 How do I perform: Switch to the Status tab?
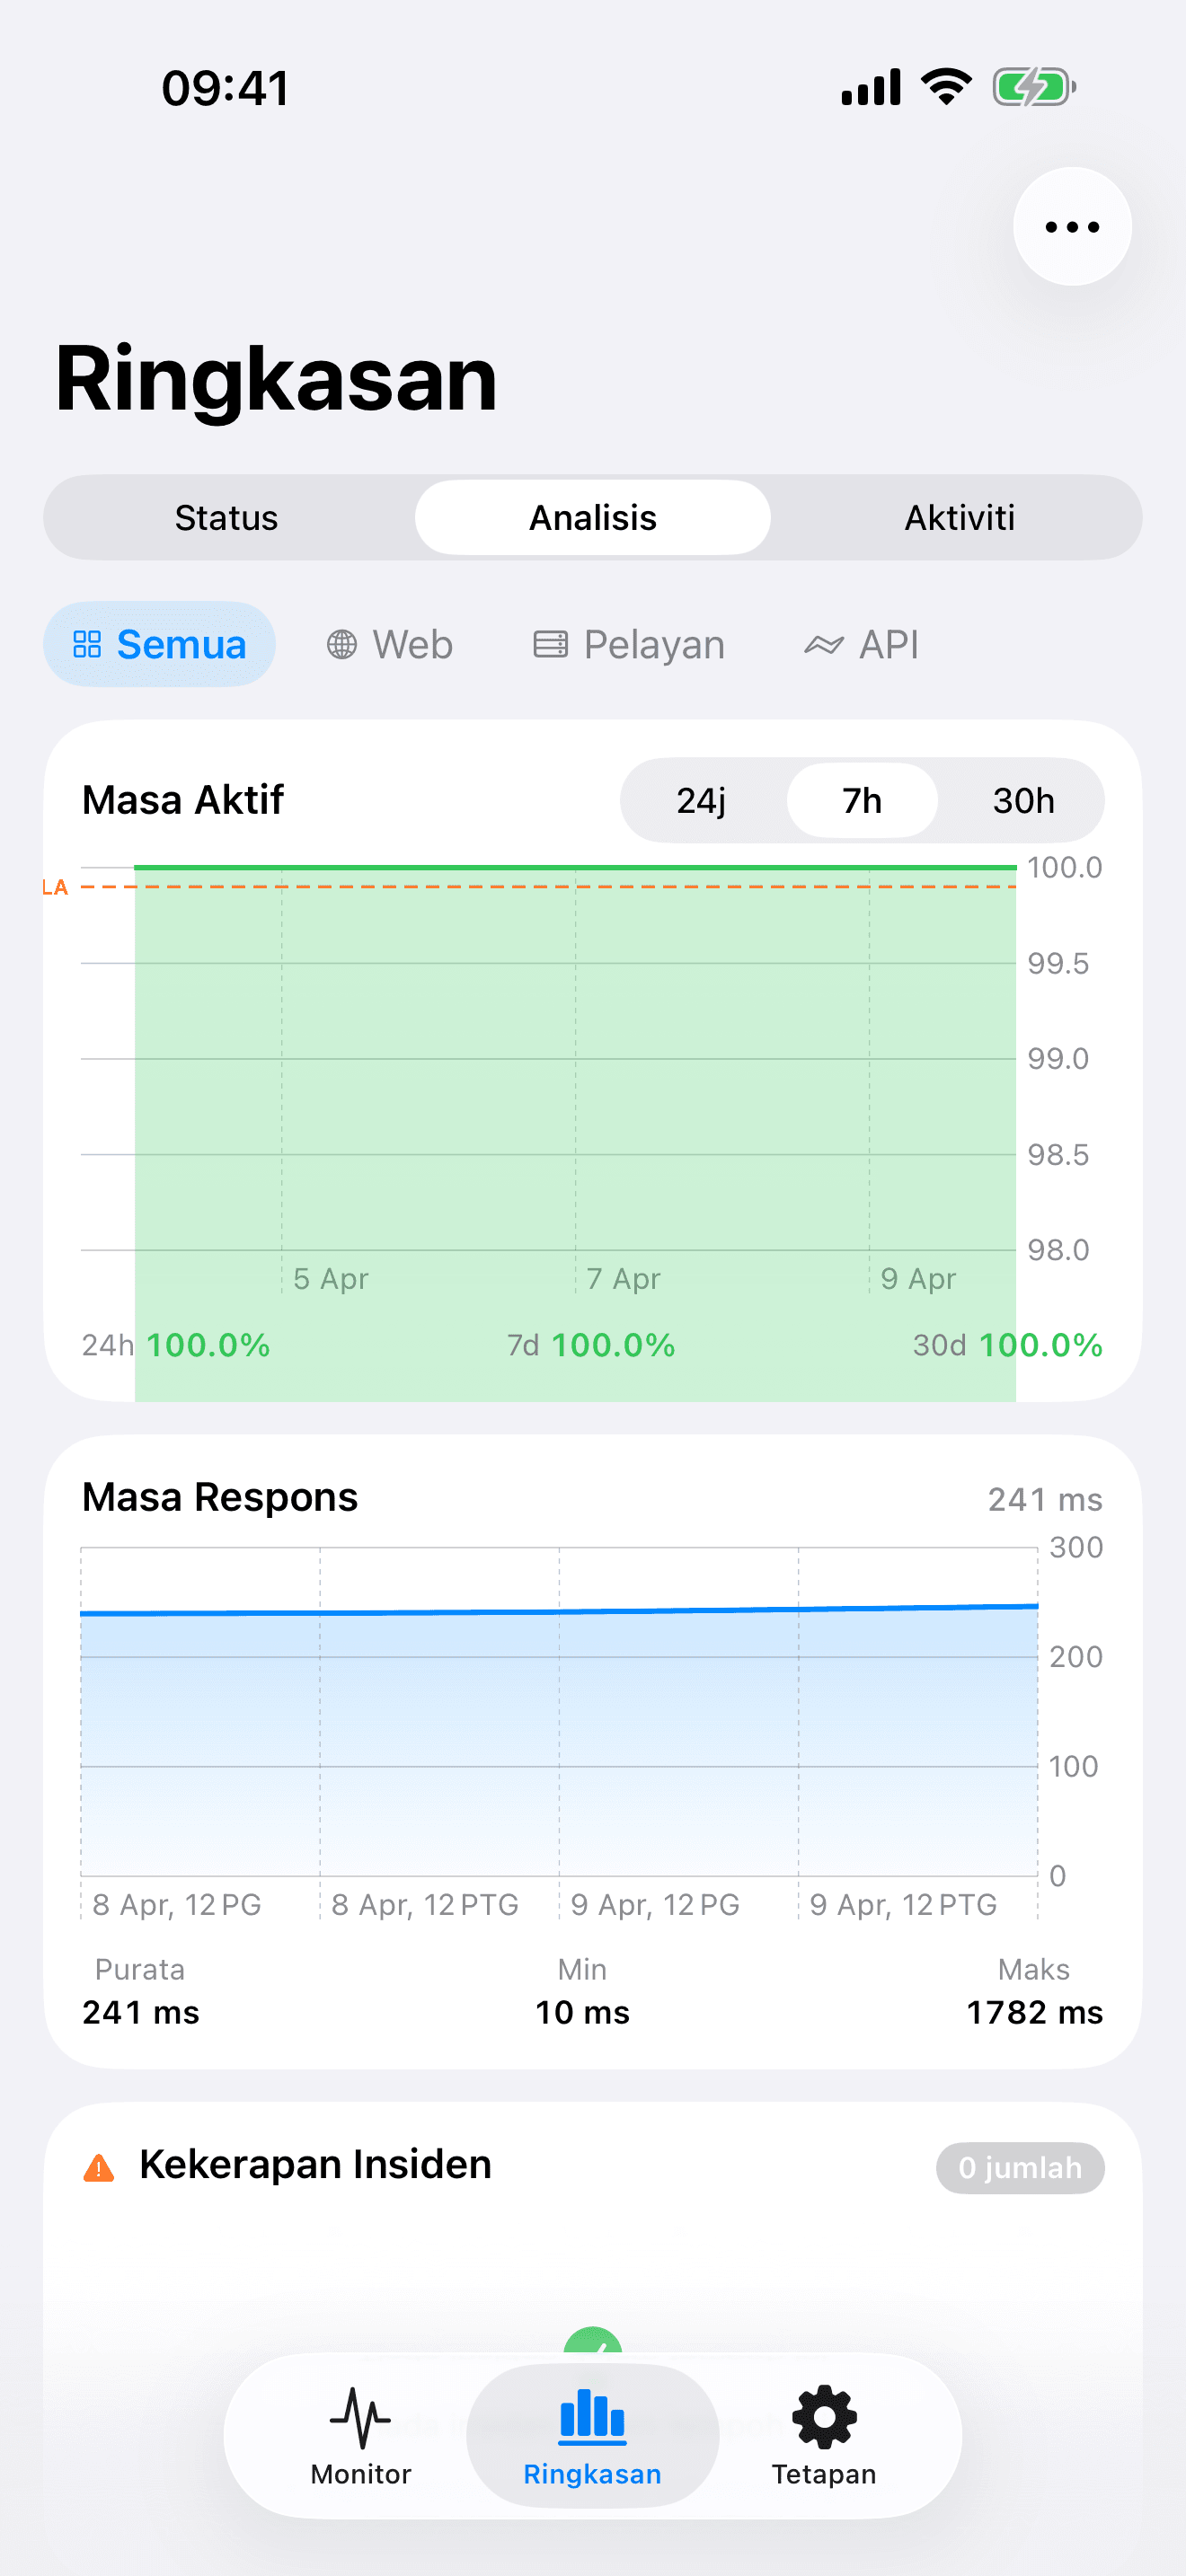click(227, 518)
